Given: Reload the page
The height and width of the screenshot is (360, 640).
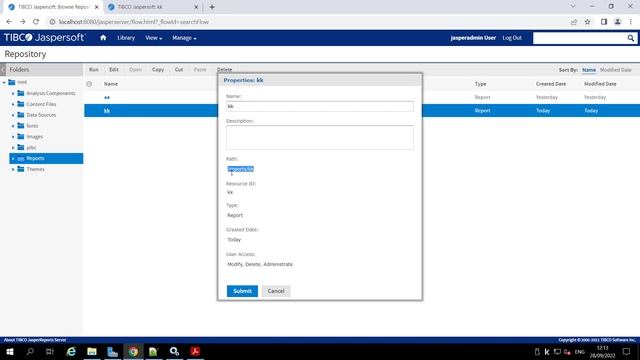Looking at the screenshot, I should pyautogui.click(x=36, y=22).
